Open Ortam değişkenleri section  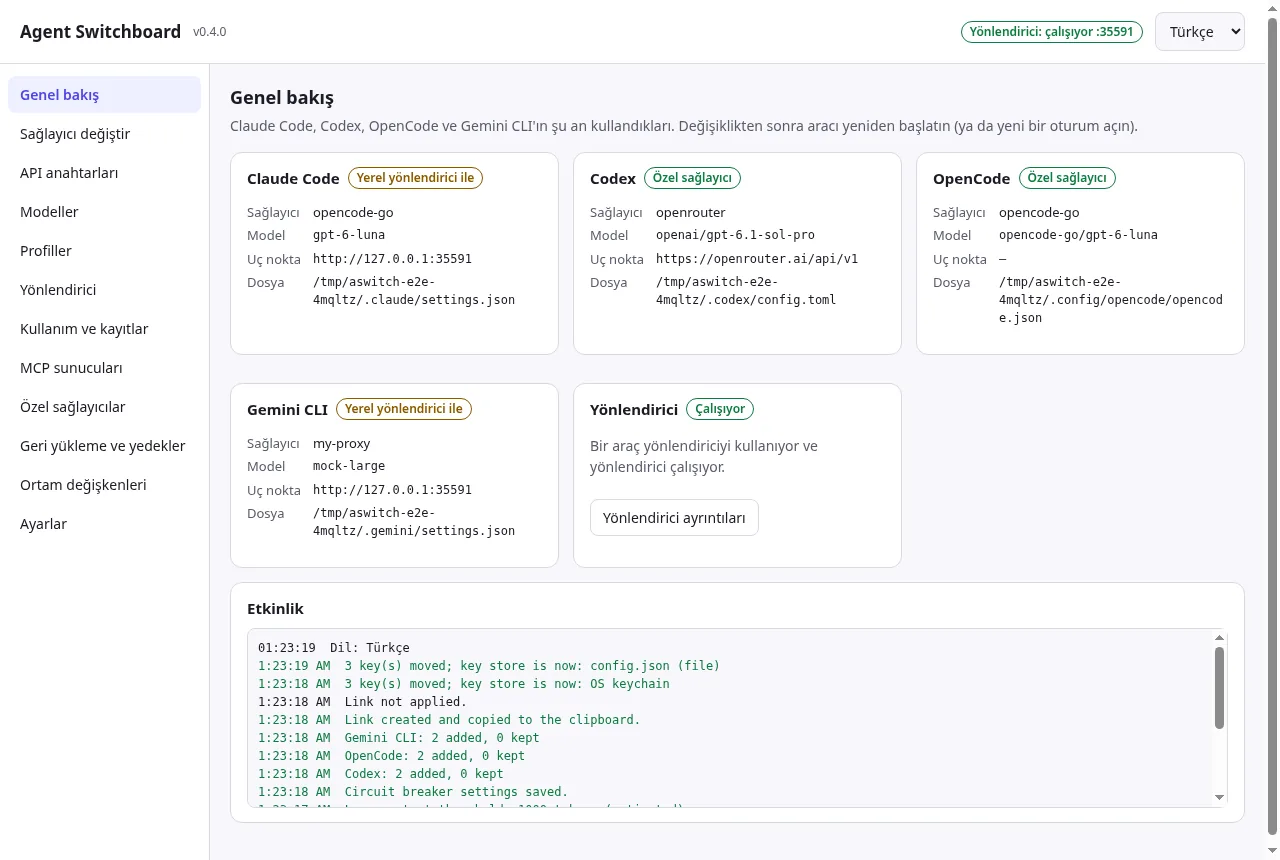point(104,485)
